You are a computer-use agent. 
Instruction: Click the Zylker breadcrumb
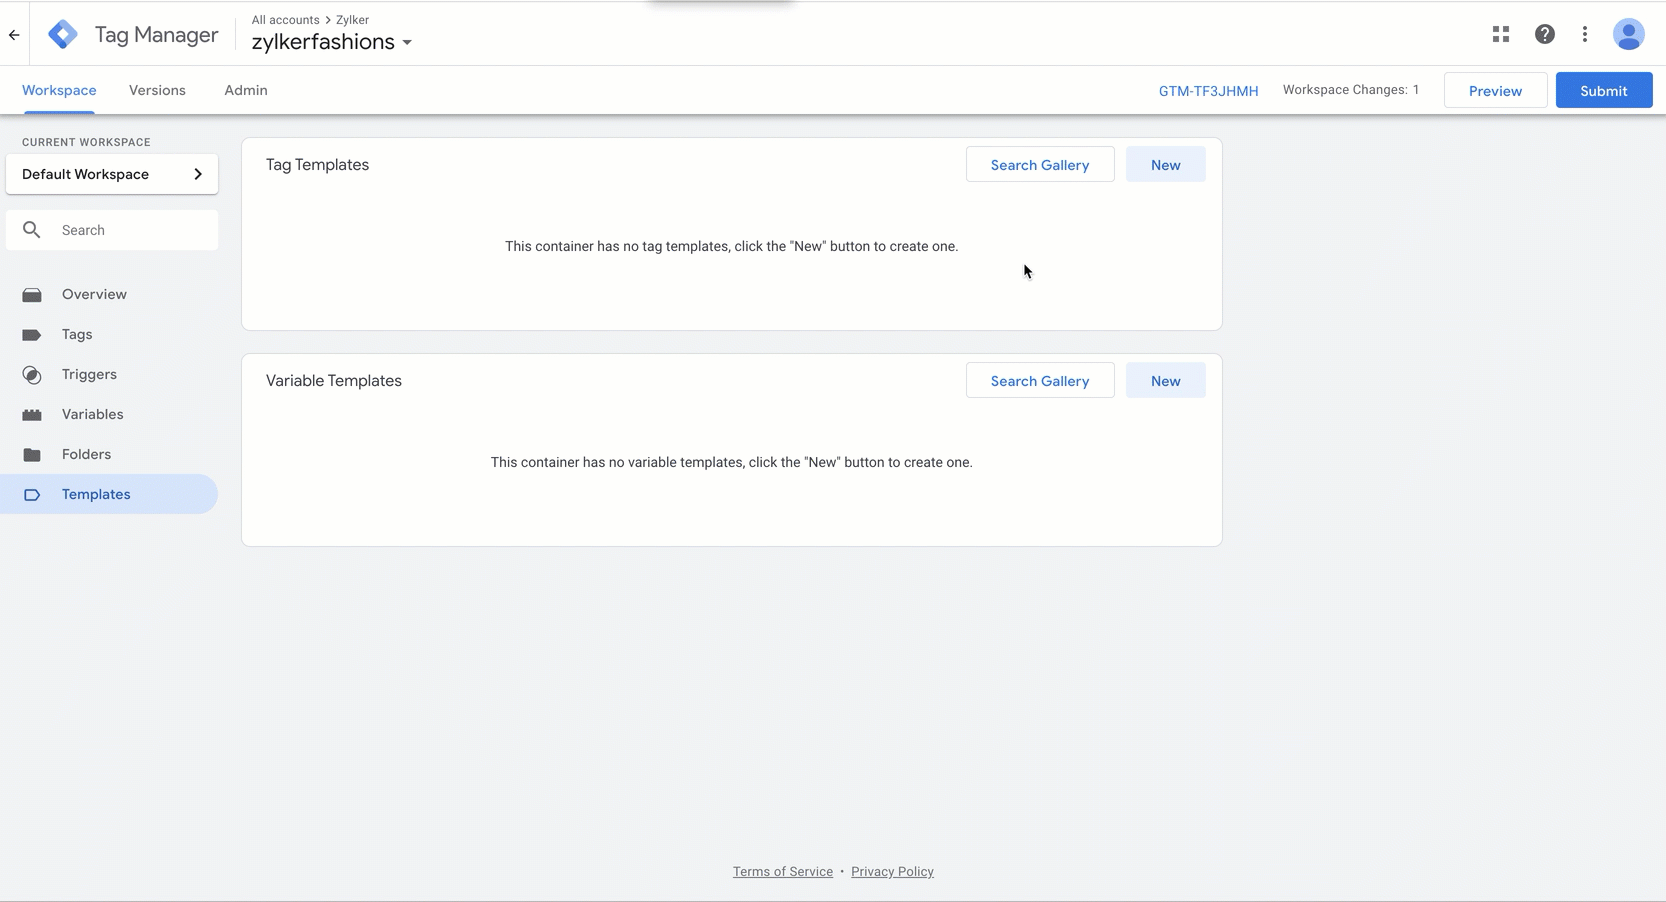point(353,20)
